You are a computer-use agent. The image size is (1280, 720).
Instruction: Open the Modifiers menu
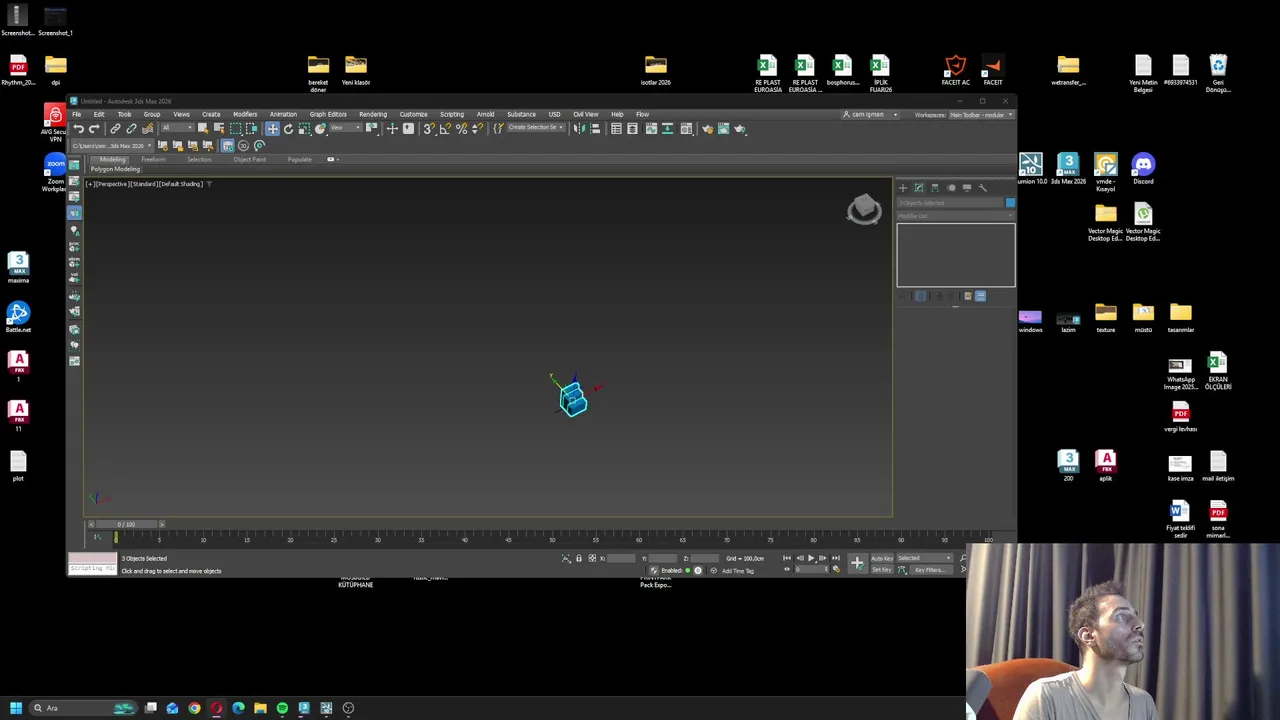[x=245, y=114]
